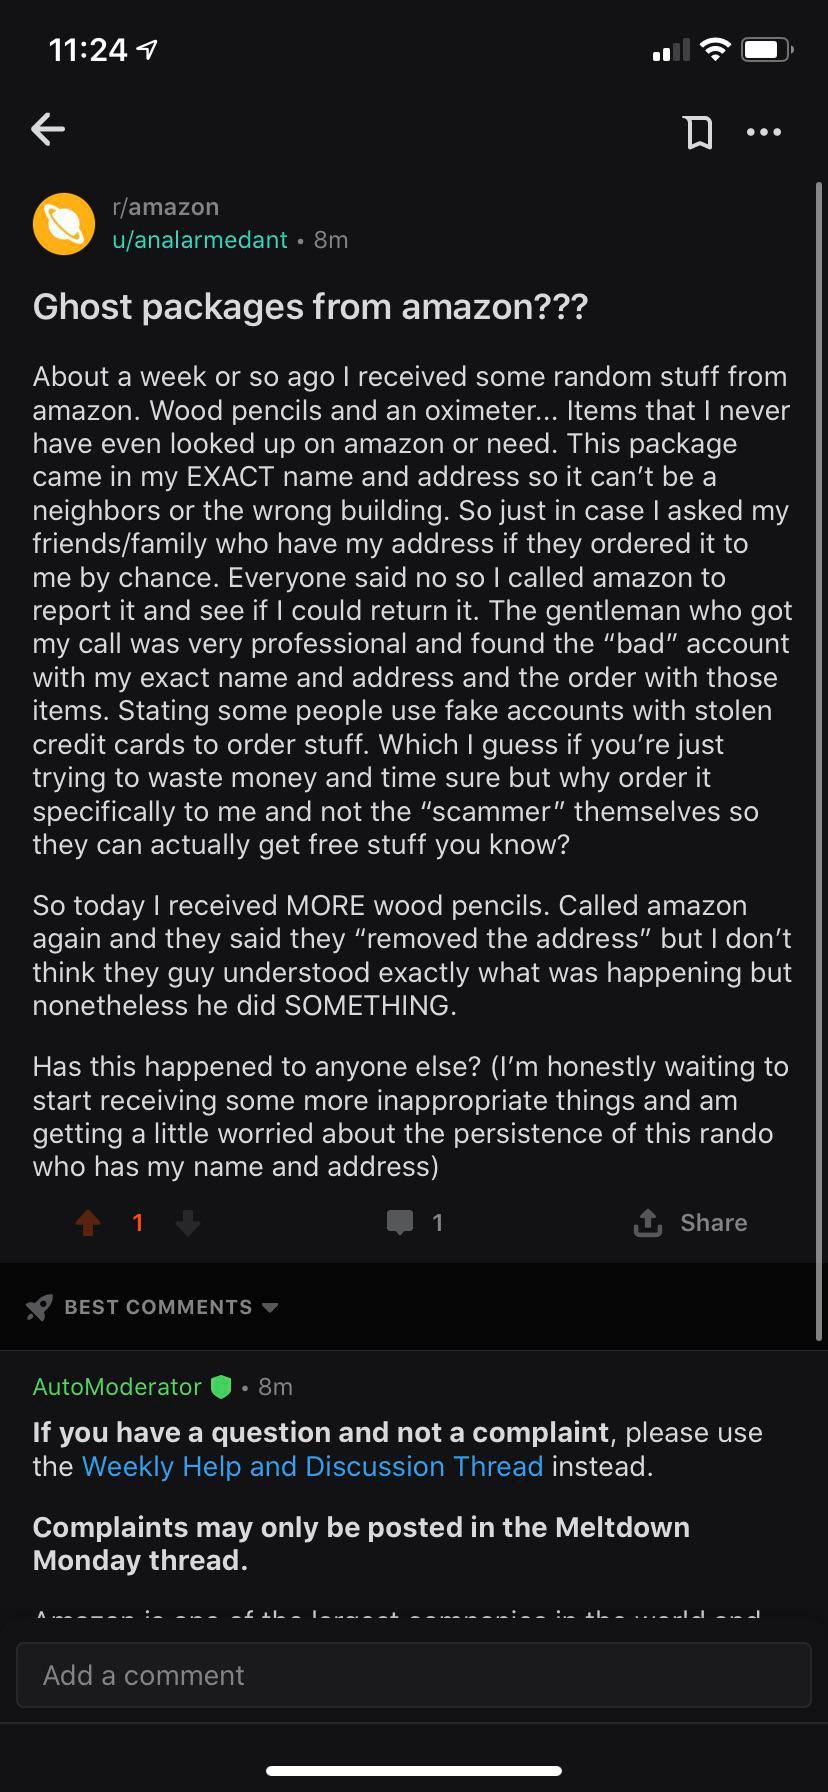Tap the Wi-Fi status bar icon
828x1792 pixels.
click(x=715, y=49)
